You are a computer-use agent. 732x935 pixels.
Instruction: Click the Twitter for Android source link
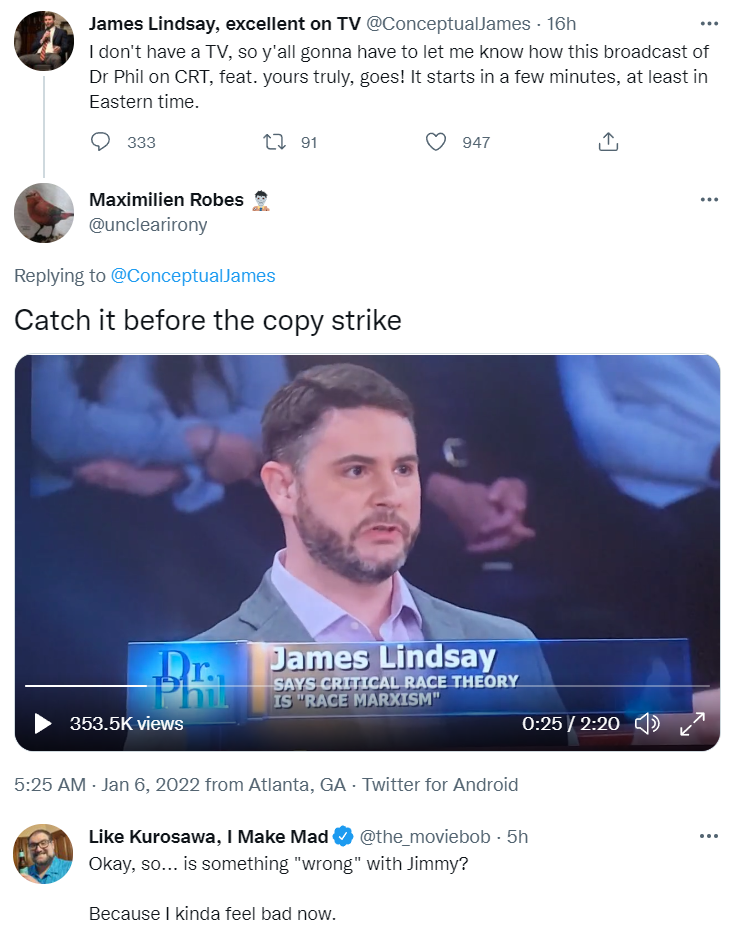(x=440, y=784)
